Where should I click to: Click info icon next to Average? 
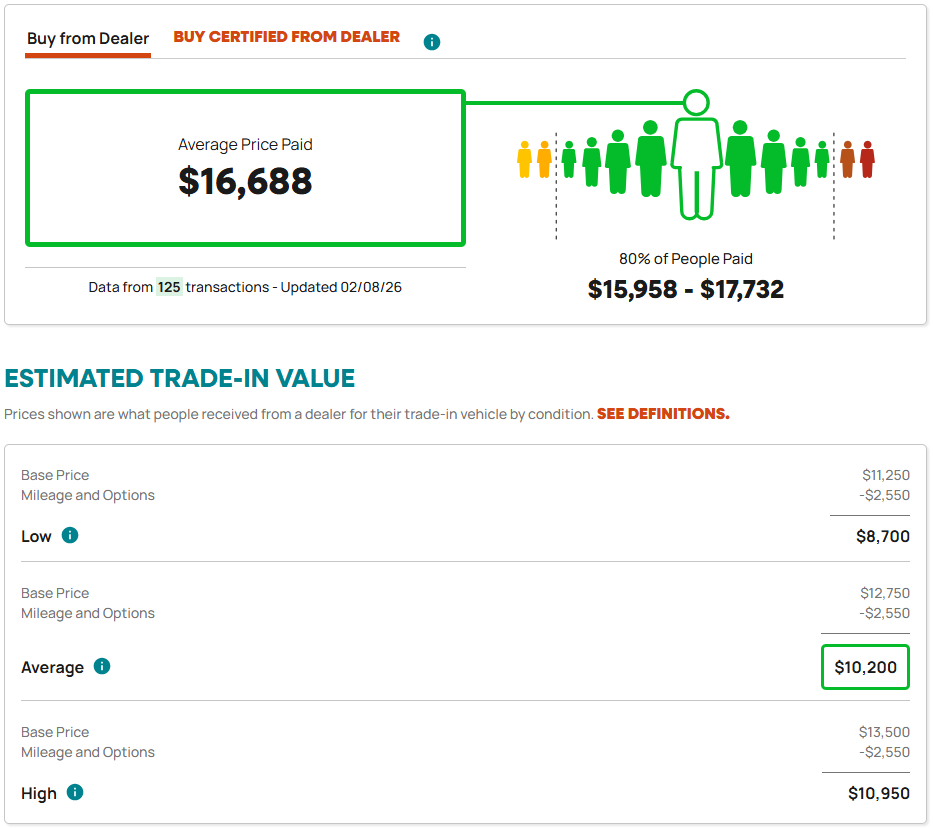click(x=102, y=666)
